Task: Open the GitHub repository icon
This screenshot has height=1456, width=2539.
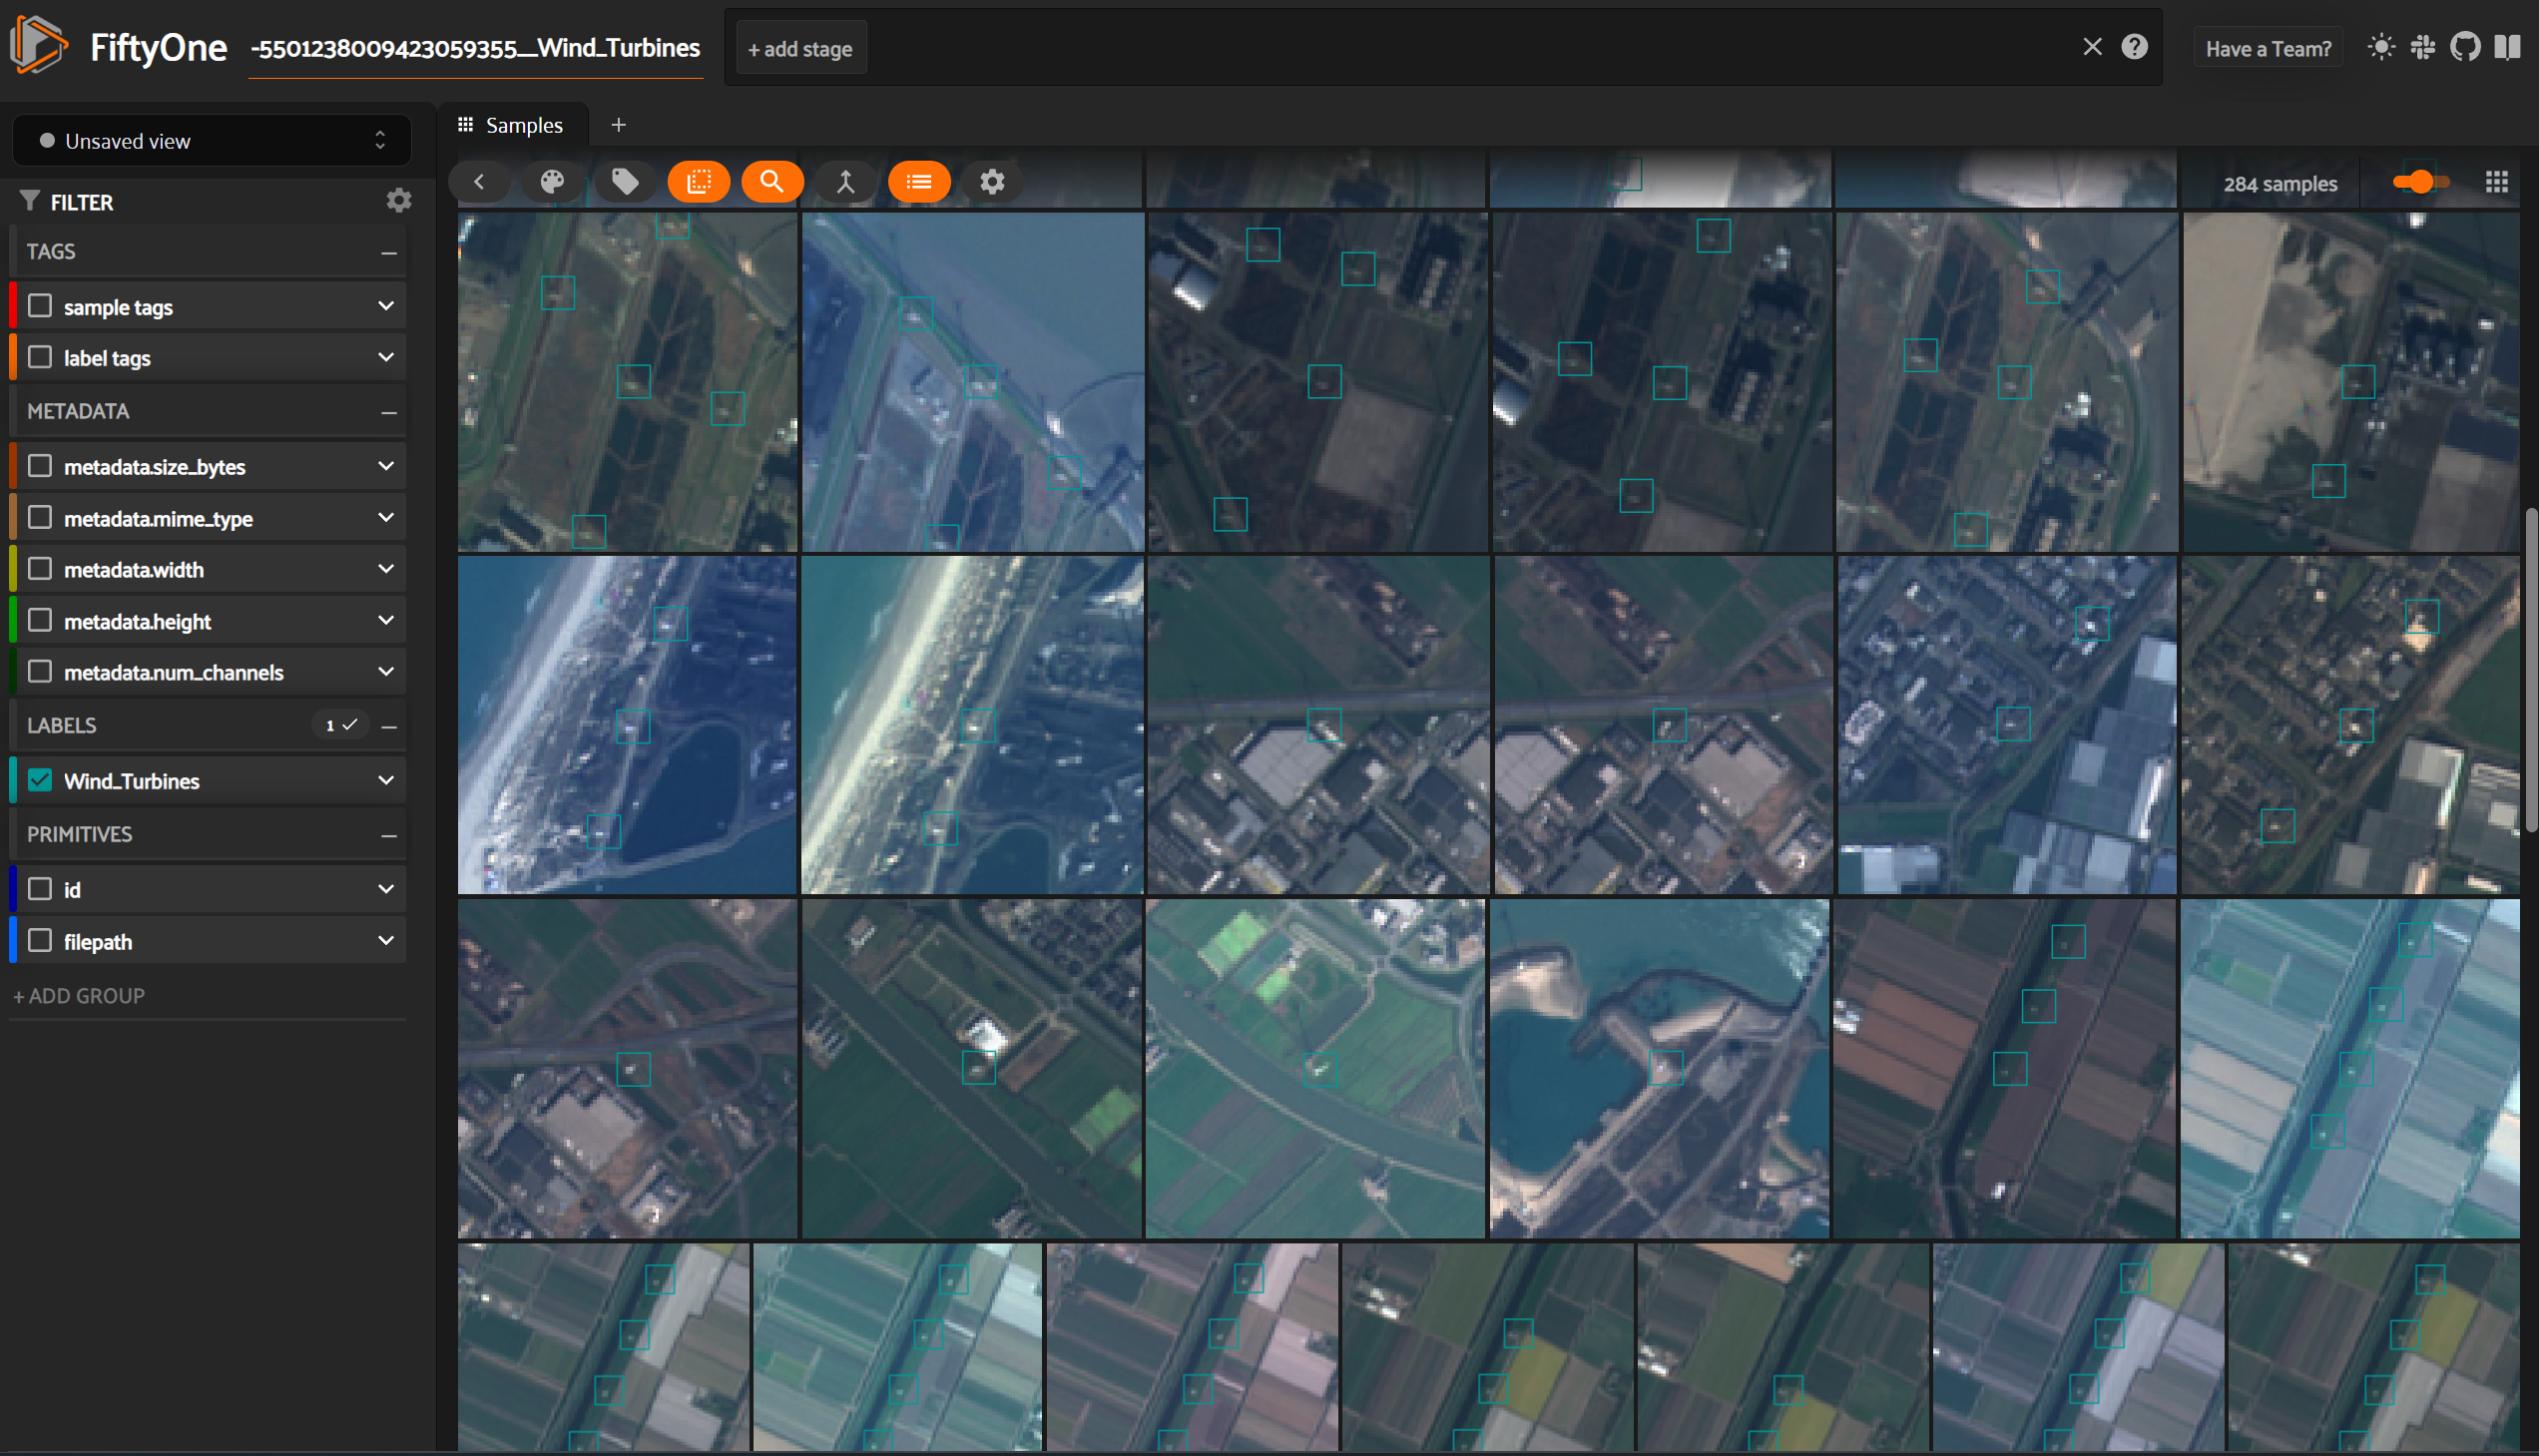Action: 2464,47
